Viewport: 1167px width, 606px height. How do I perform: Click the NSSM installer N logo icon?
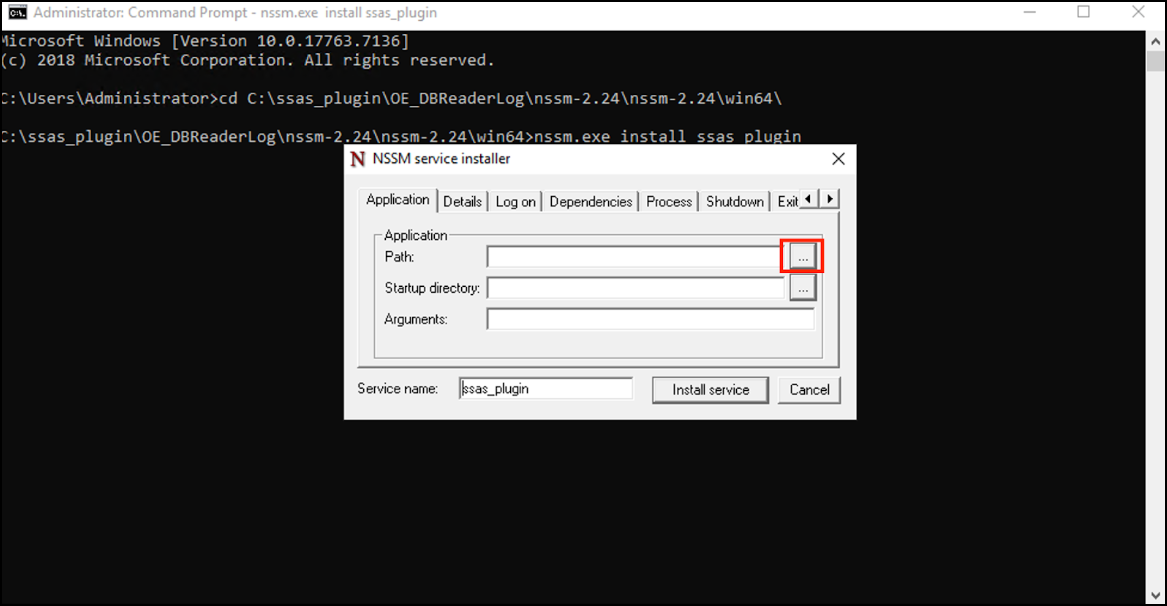coord(358,159)
